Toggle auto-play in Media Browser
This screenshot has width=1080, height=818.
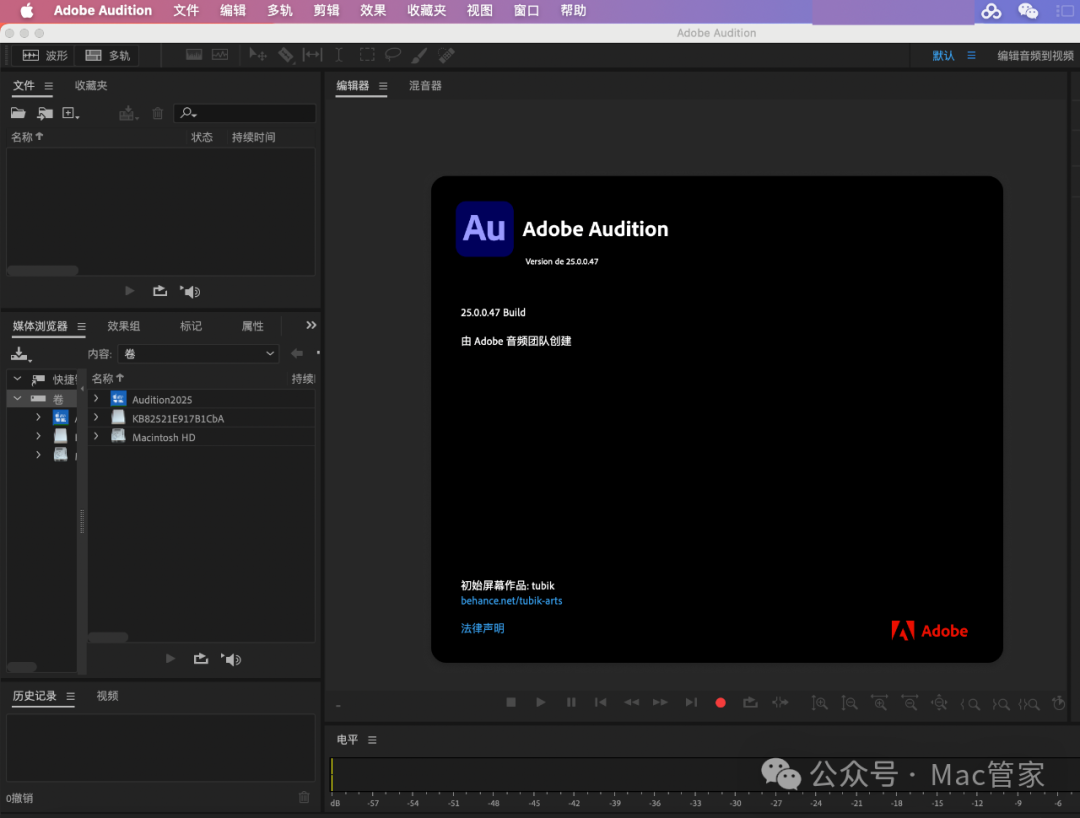coord(231,659)
